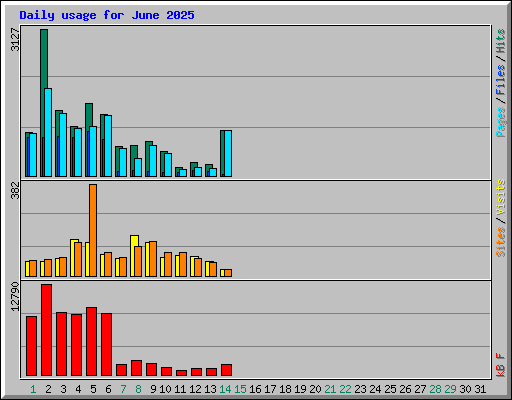Screen dimensions: 512x400
Task: Click the 12790 KB axis value
Action: click(x=15, y=297)
